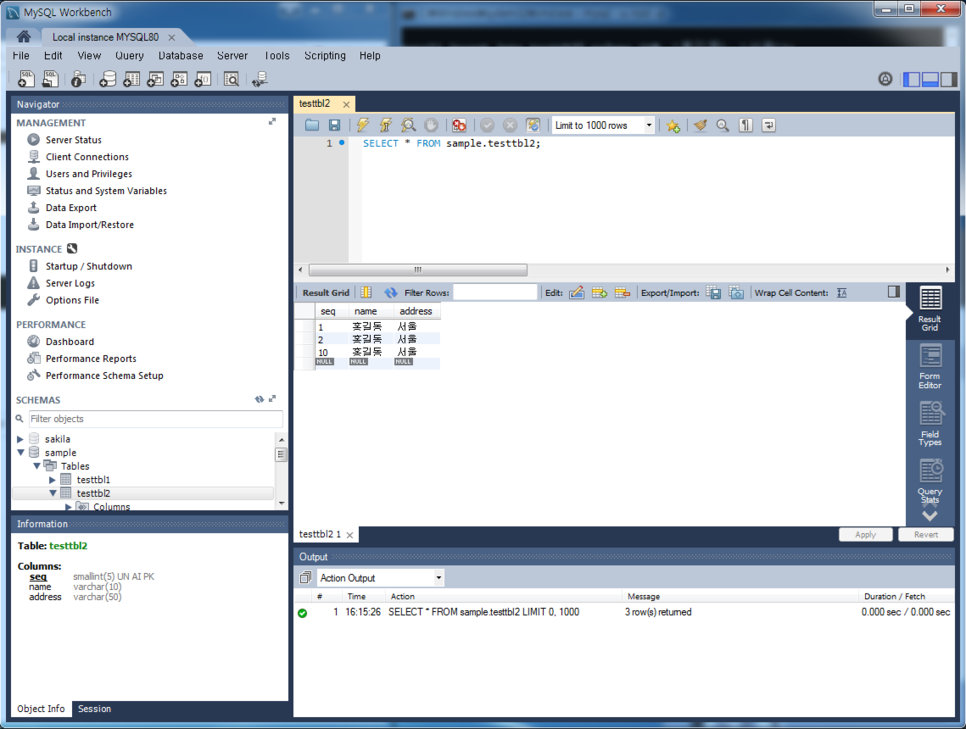
Task: Search table data icon in main toolbar
Action: 231,79
